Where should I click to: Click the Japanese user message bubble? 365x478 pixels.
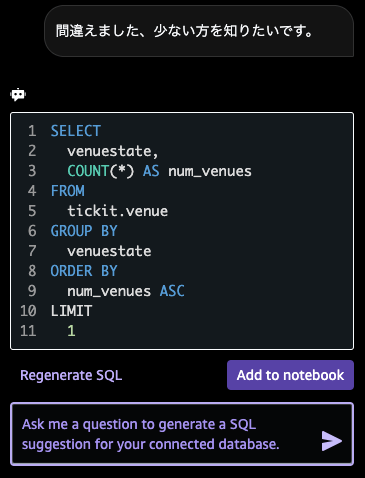(199, 31)
